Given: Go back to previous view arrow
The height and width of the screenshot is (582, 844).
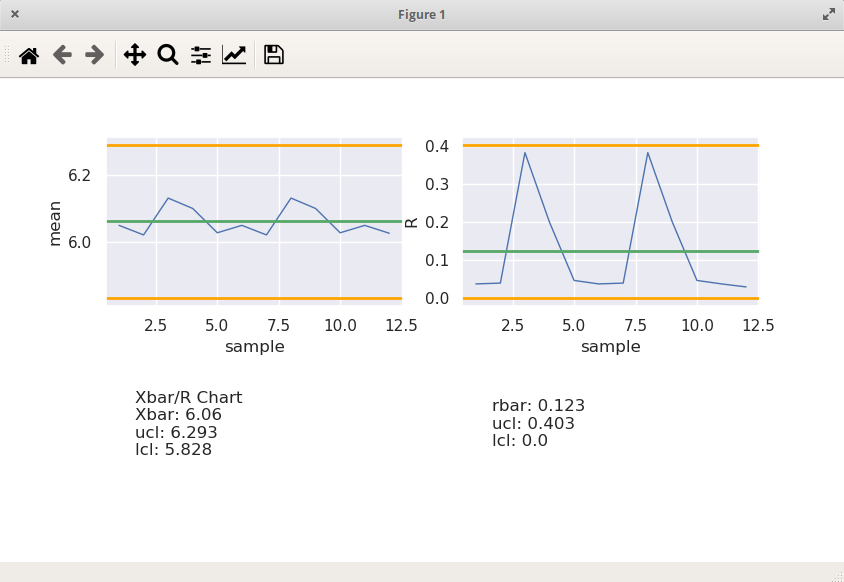Looking at the screenshot, I should pyautogui.click(x=62, y=55).
